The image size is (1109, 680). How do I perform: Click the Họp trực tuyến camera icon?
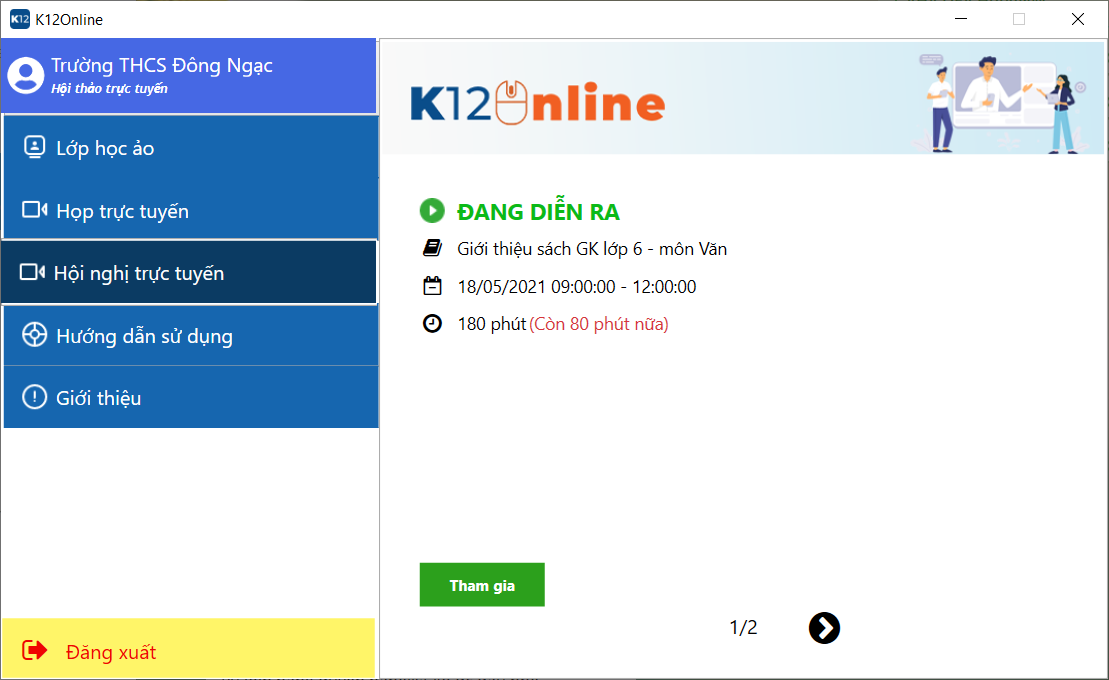tap(35, 210)
